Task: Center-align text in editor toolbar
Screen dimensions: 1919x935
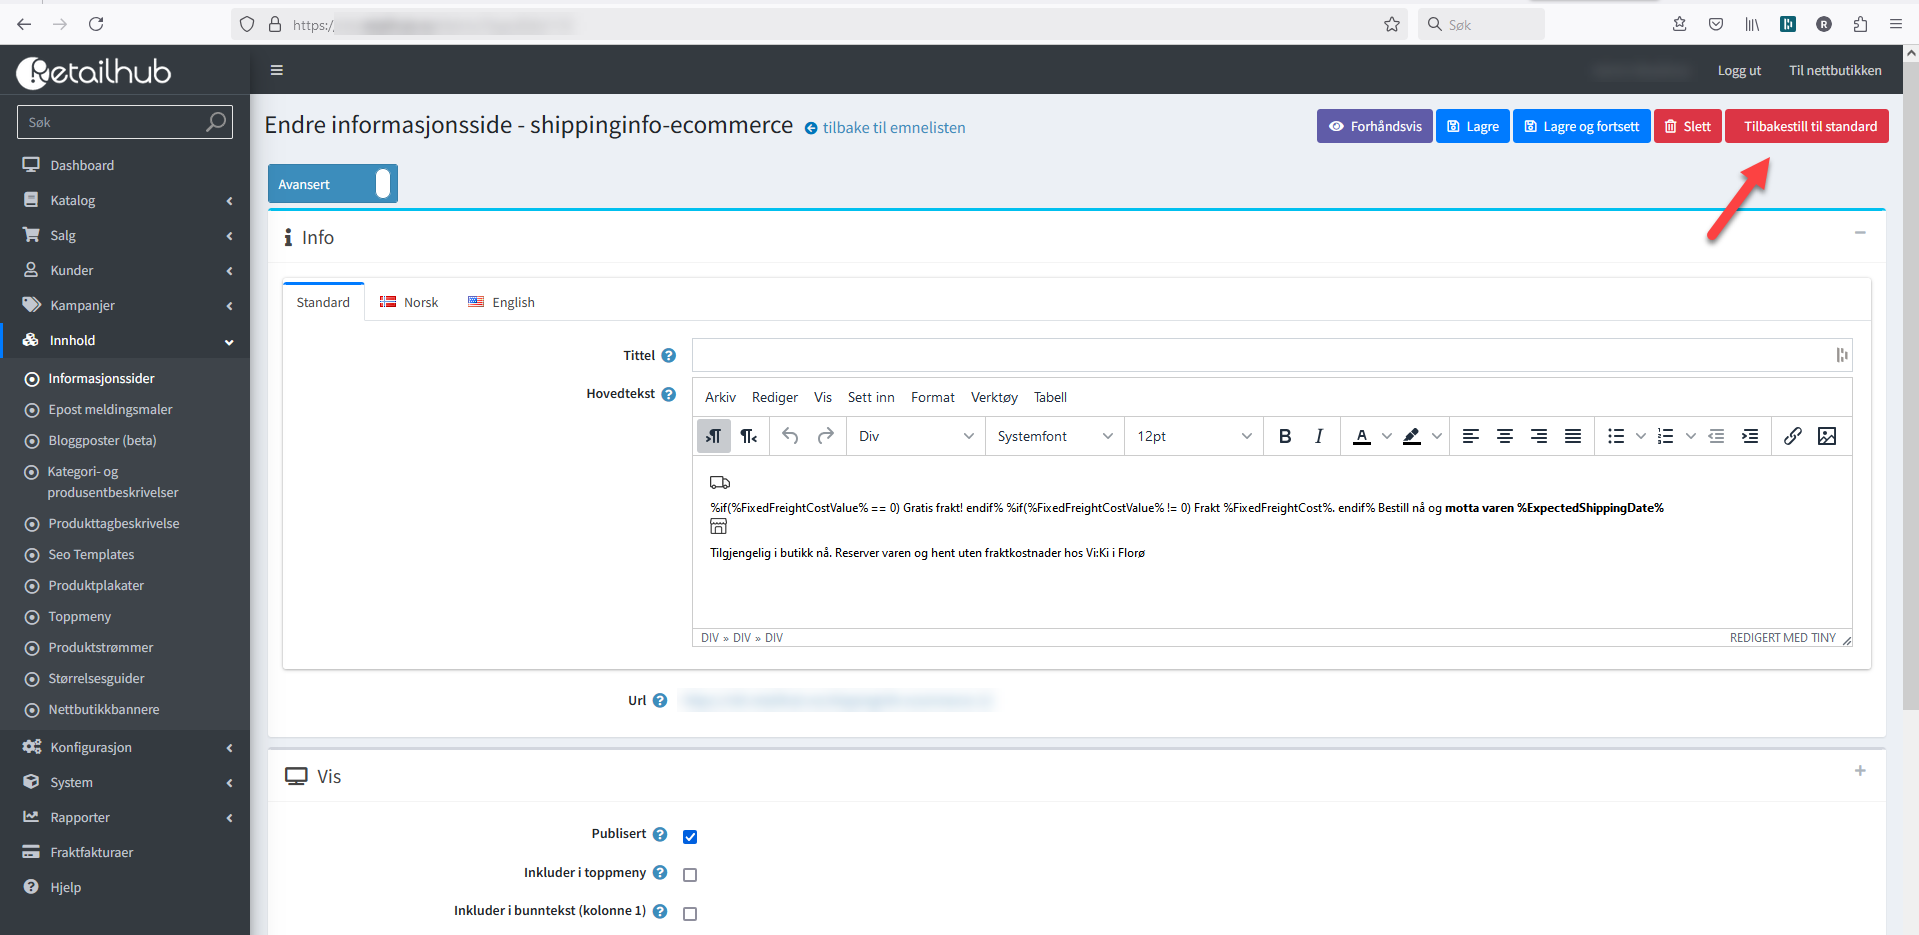Action: (x=1504, y=436)
